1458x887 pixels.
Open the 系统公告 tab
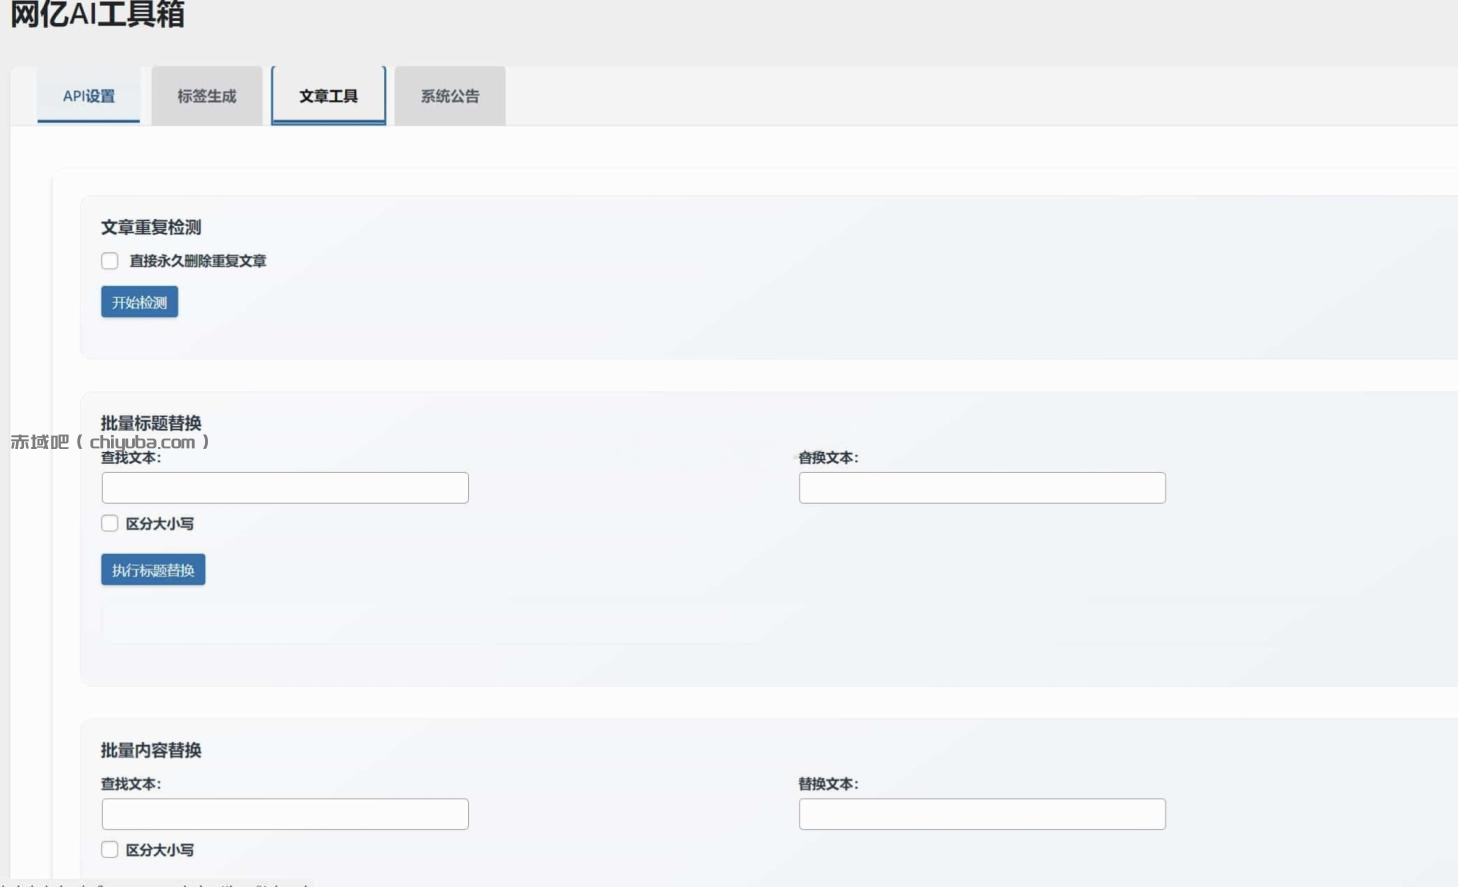pyautogui.click(x=450, y=96)
